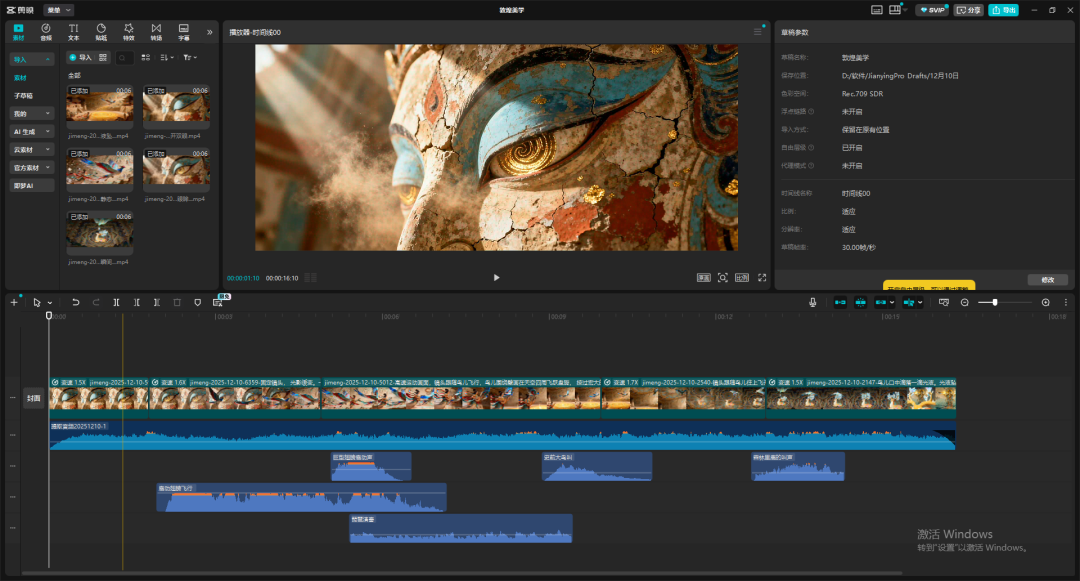Click the undo arrow in timeline toolbar
The height and width of the screenshot is (581, 1080).
tap(76, 302)
